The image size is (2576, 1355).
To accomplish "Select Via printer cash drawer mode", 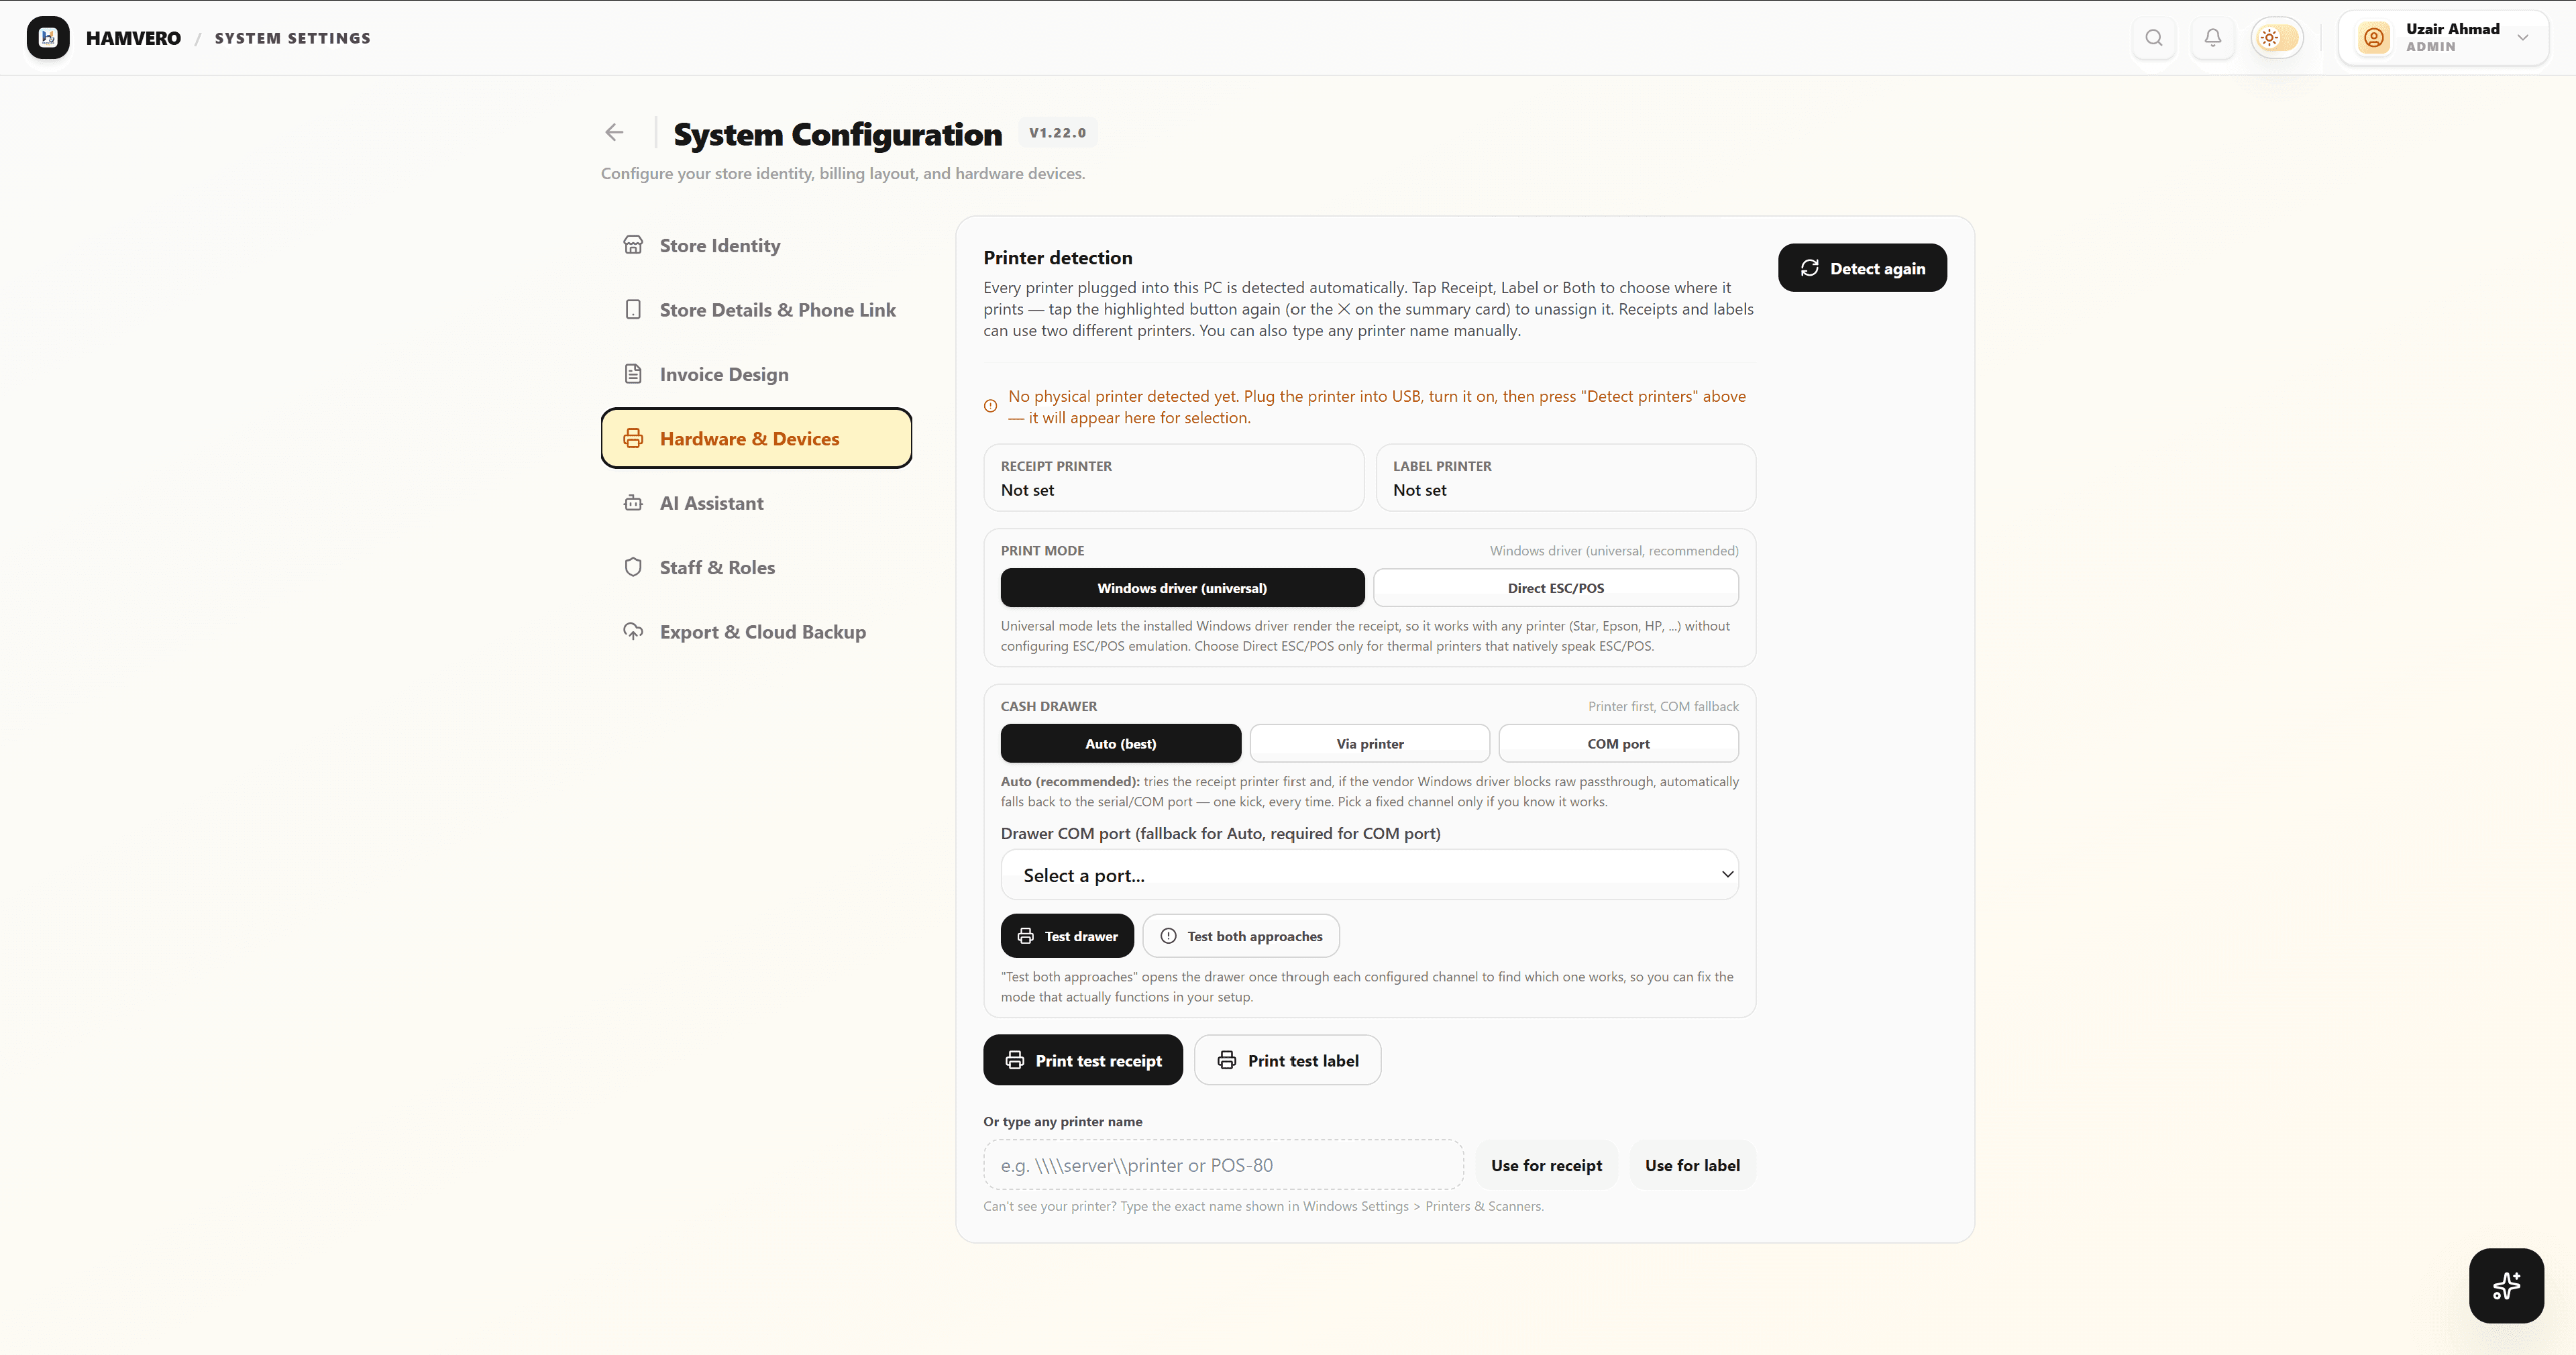I will [1369, 743].
